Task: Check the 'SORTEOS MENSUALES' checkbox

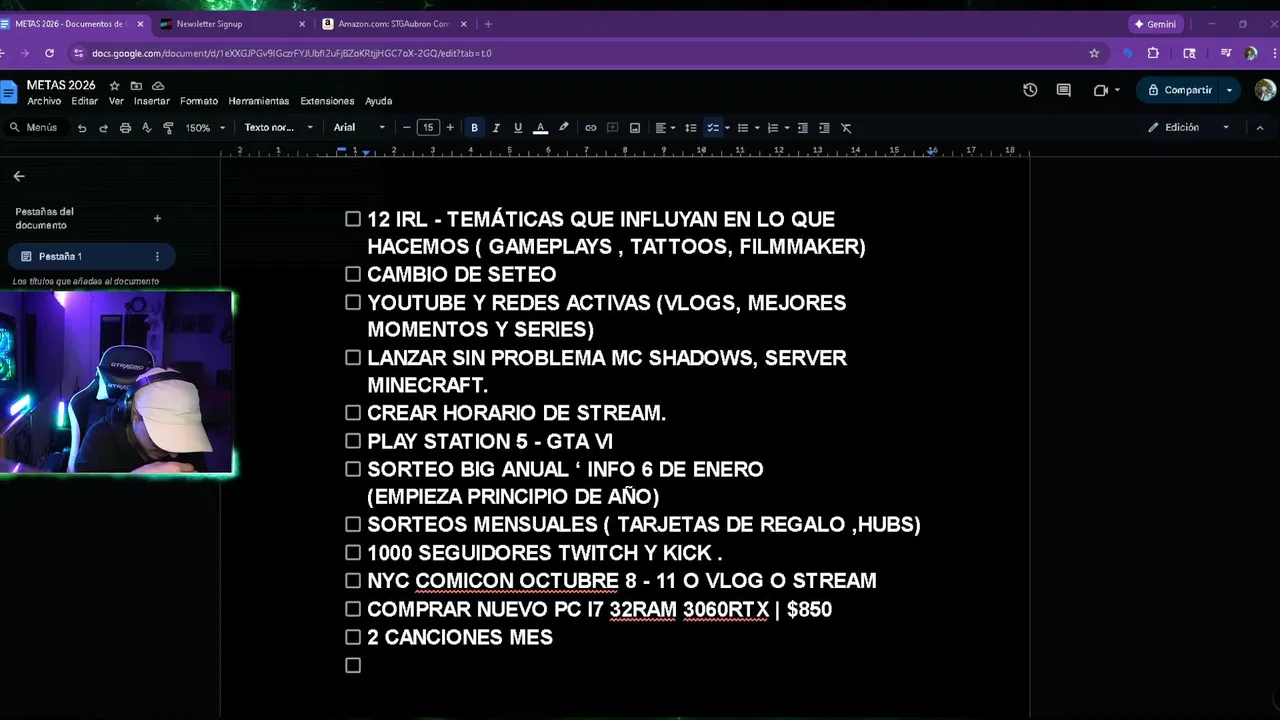Action: (353, 524)
